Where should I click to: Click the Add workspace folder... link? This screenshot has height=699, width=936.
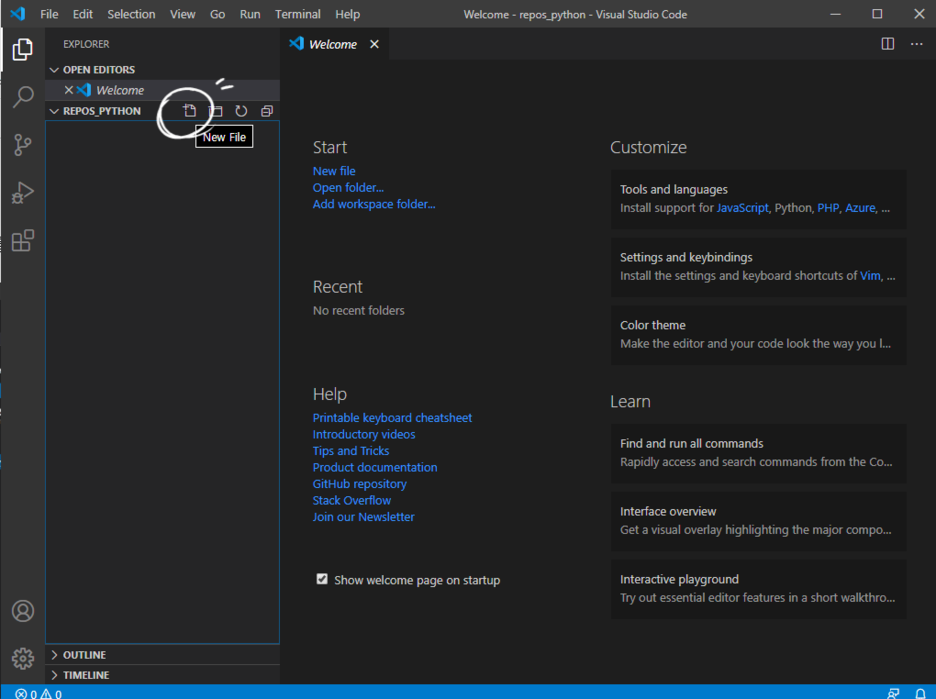point(374,204)
